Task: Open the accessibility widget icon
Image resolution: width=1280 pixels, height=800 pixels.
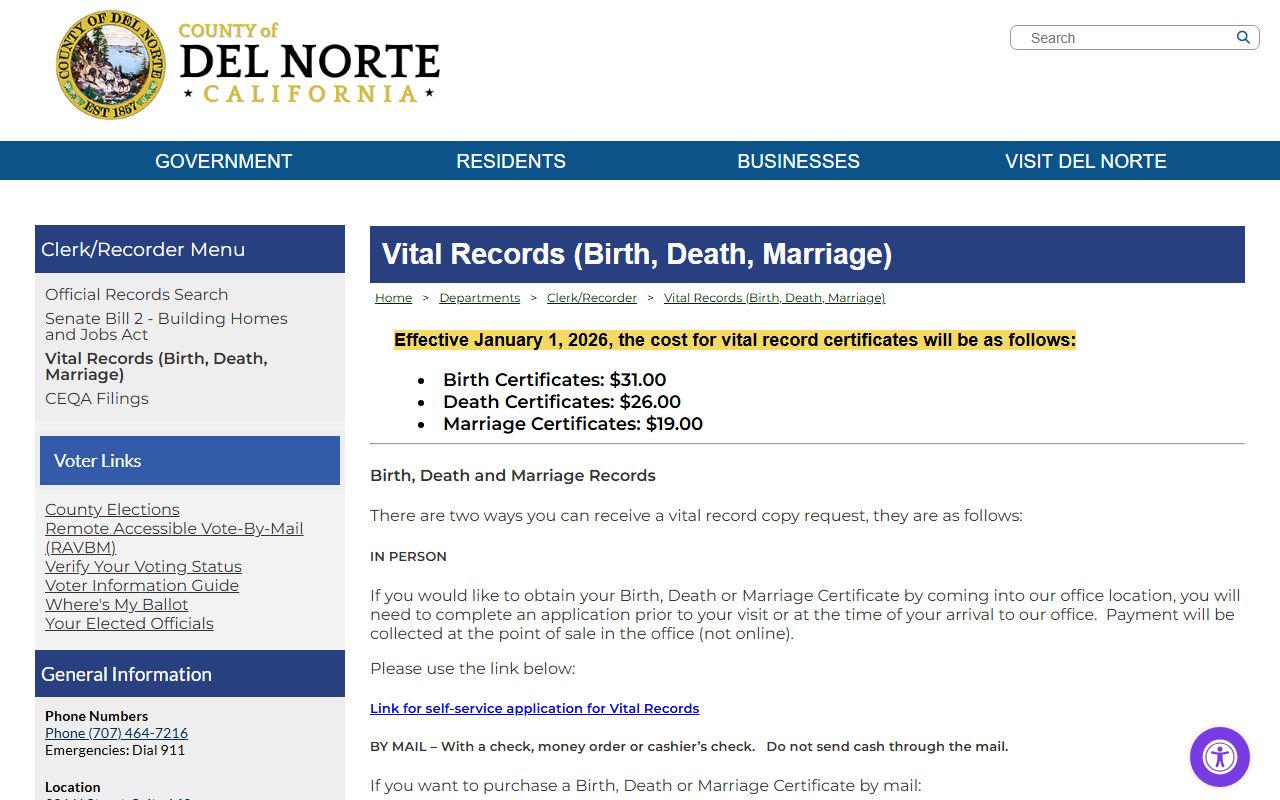Action: 1220,757
